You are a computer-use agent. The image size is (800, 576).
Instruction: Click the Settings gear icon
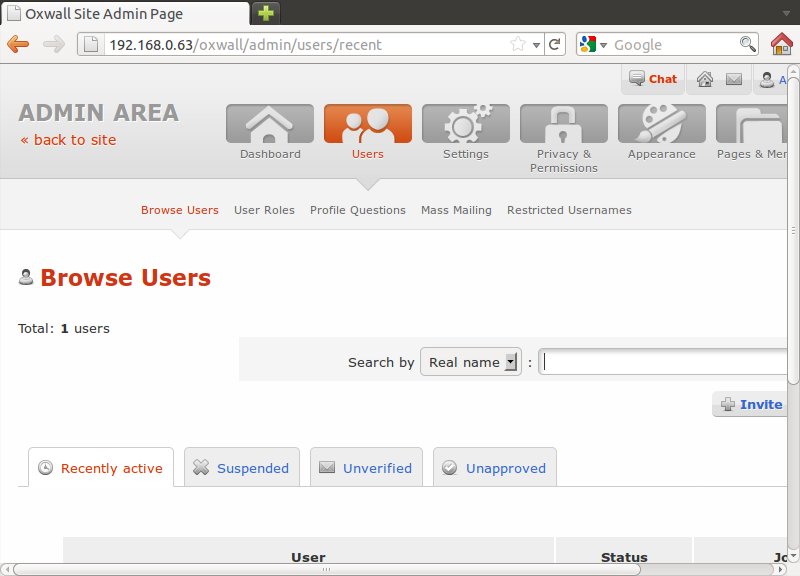(465, 124)
